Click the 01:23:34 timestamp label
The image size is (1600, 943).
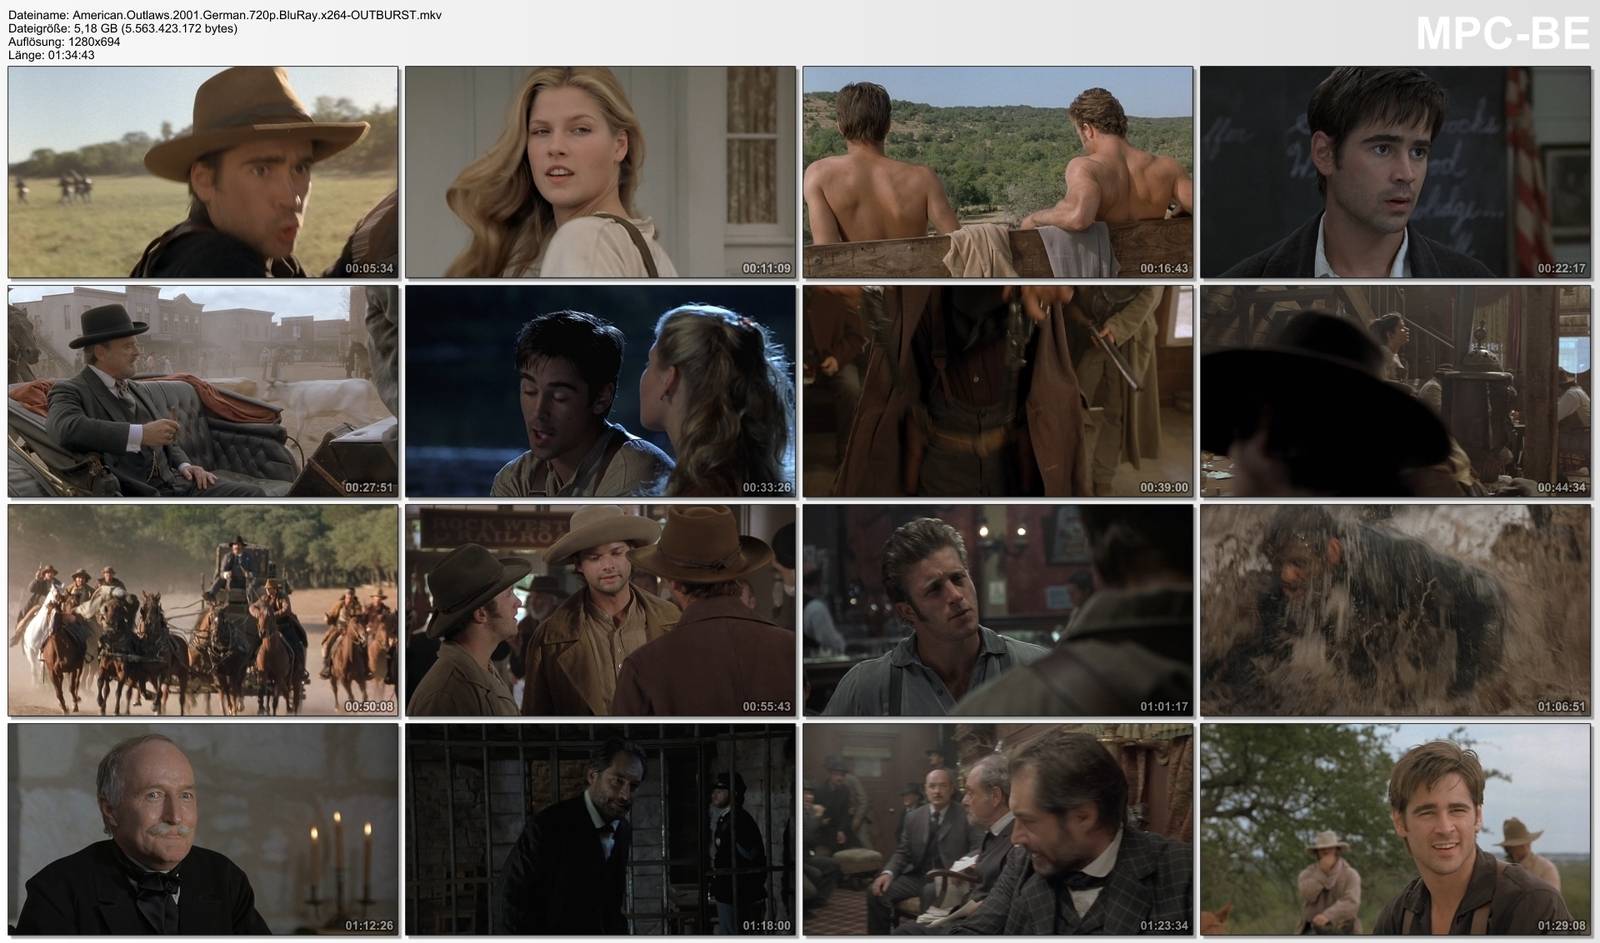click(x=1164, y=925)
